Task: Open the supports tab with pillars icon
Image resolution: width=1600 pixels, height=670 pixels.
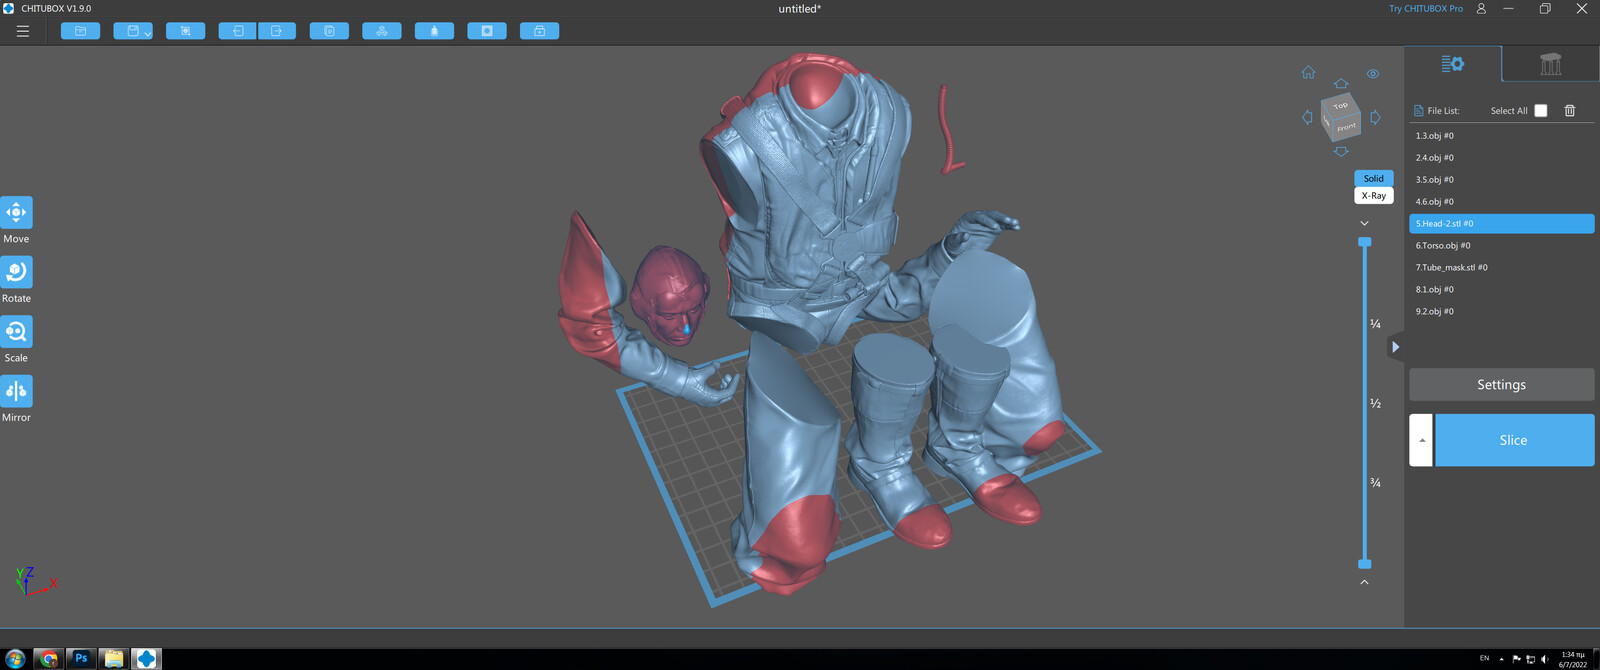Action: coord(1550,64)
